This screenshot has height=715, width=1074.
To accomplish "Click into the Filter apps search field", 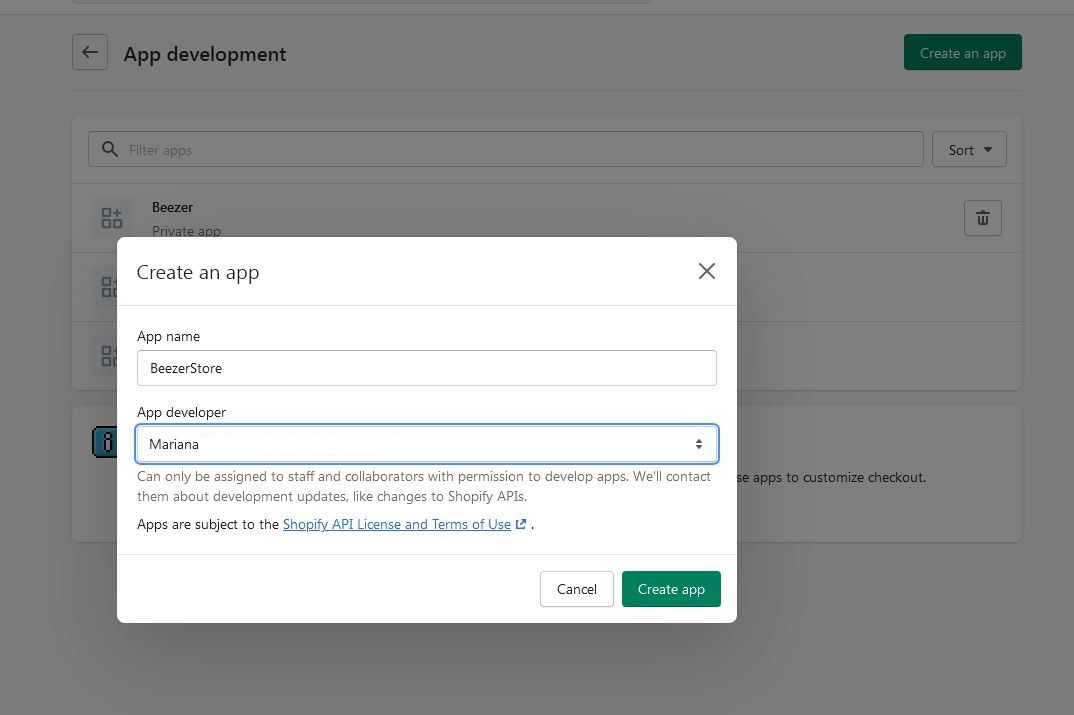I will [x=520, y=150].
